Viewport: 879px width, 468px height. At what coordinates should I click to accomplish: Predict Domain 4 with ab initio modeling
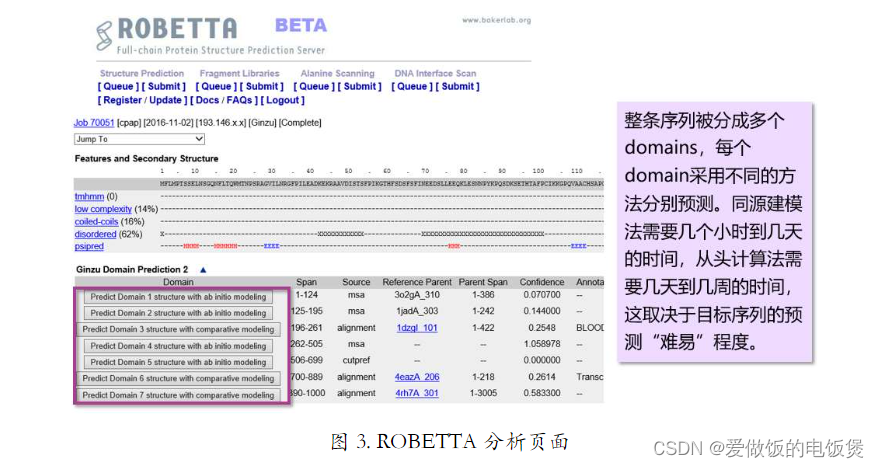pyautogui.click(x=178, y=346)
